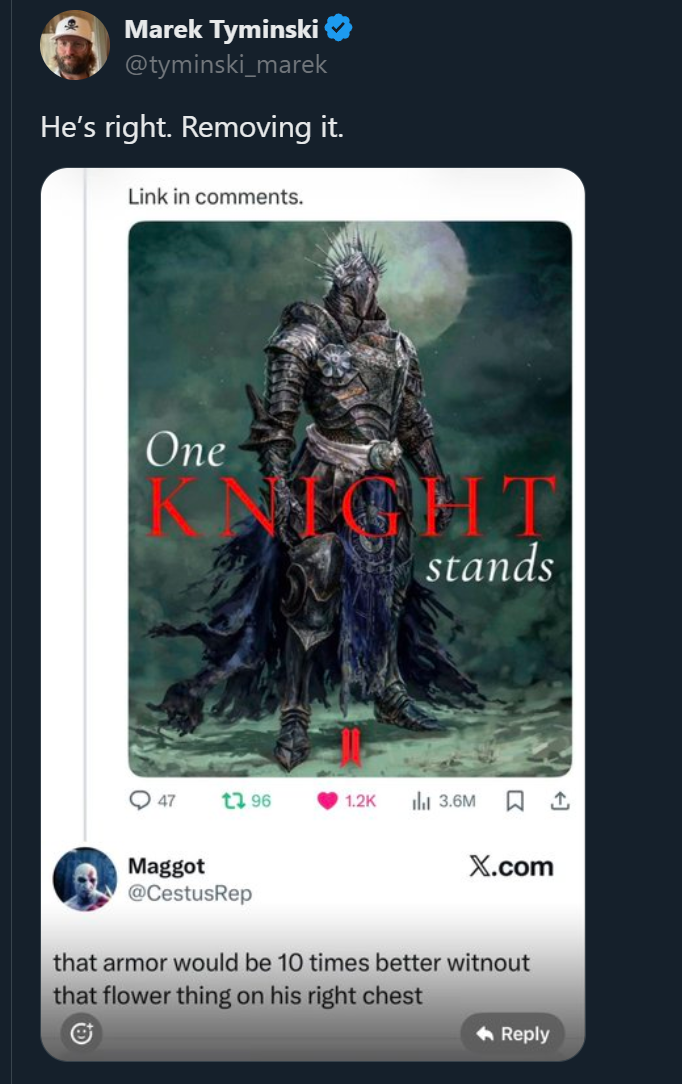Open the 3.6M views analytics icon
The height and width of the screenshot is (1084, 682).
(x=421, y=801)
